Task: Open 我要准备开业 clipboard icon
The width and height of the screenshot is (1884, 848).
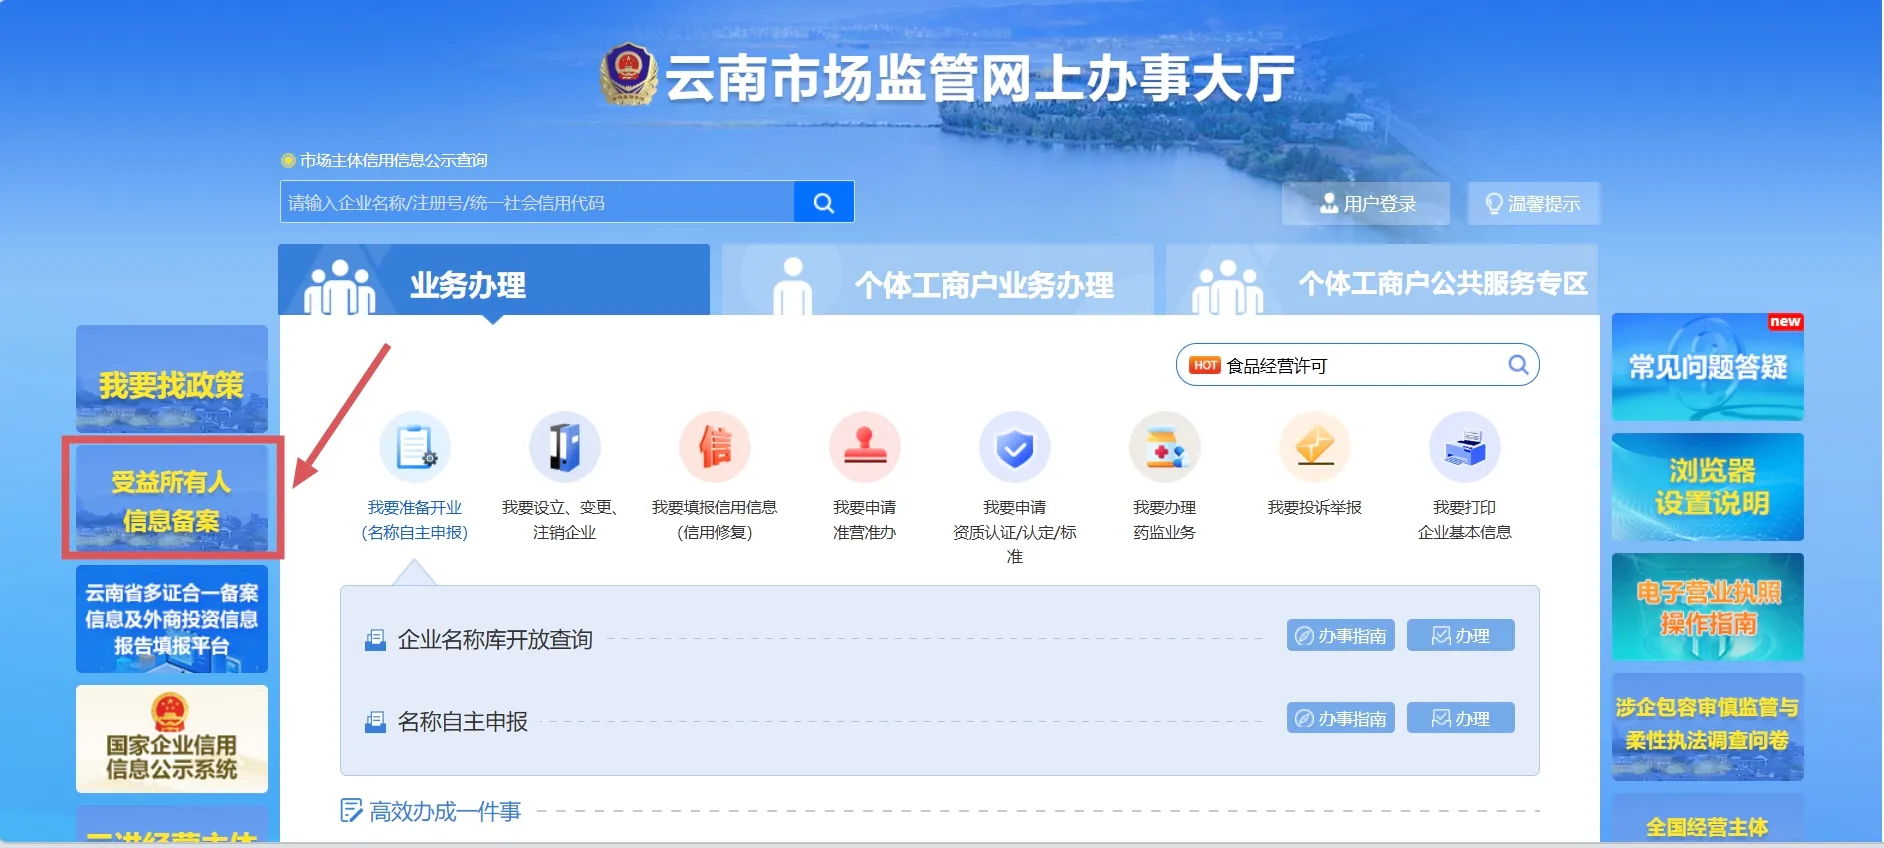Action: [415, 447]
